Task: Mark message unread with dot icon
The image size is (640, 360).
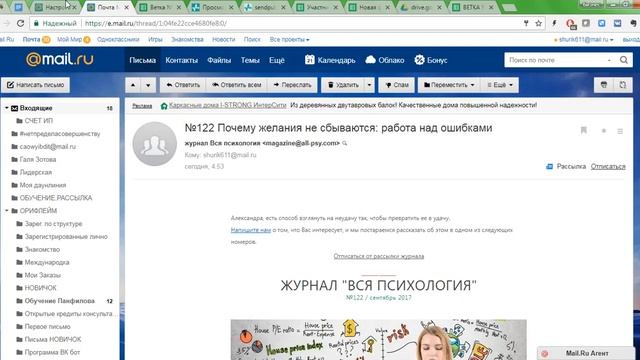Action: (x=604, y=131)
